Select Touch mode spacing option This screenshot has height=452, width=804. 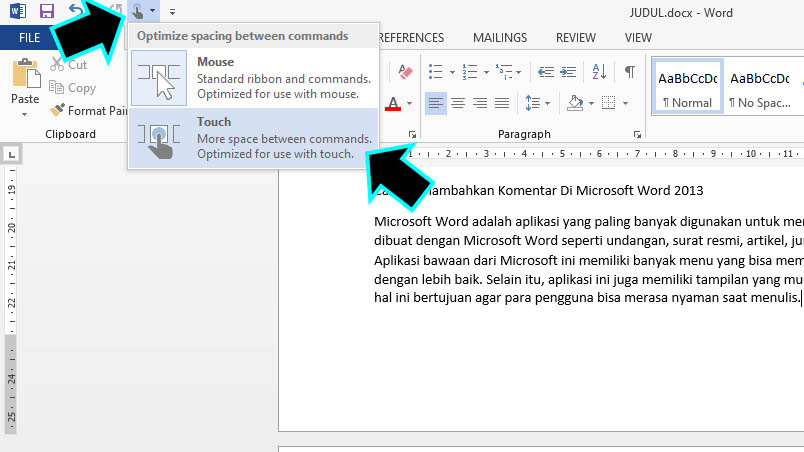[253, 138]
